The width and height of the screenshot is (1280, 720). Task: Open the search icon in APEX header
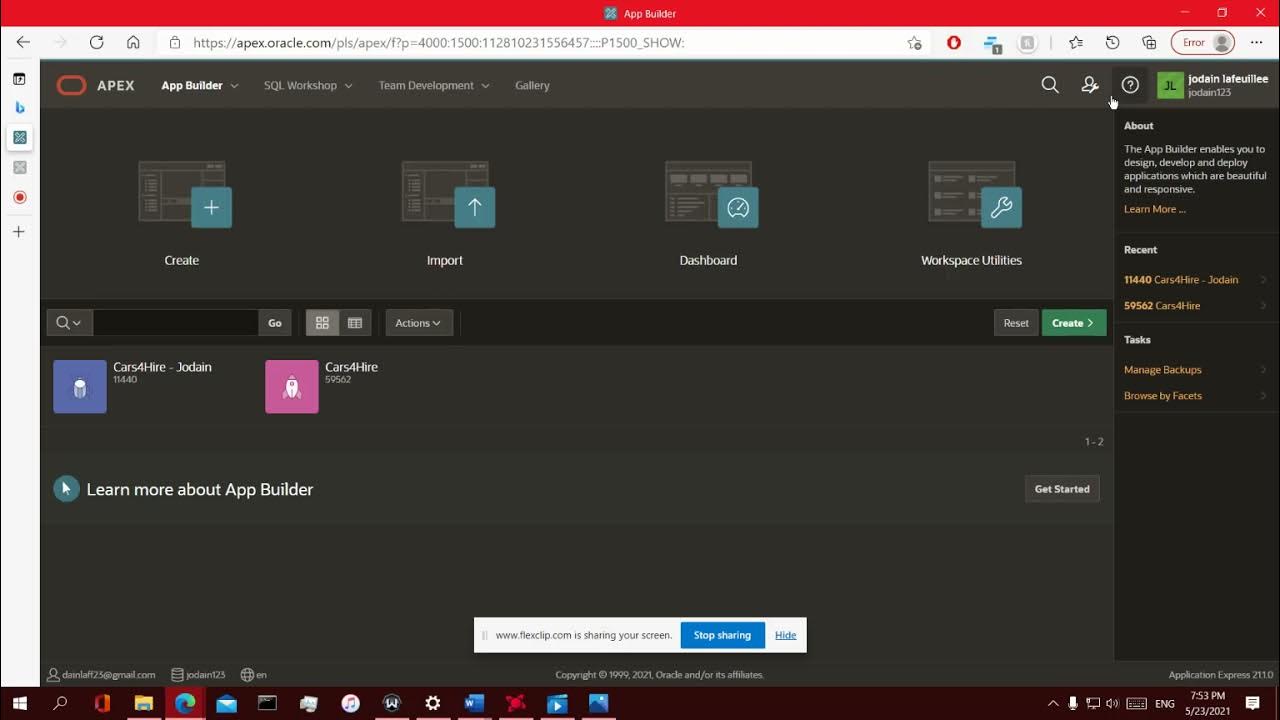point(1050,85)
